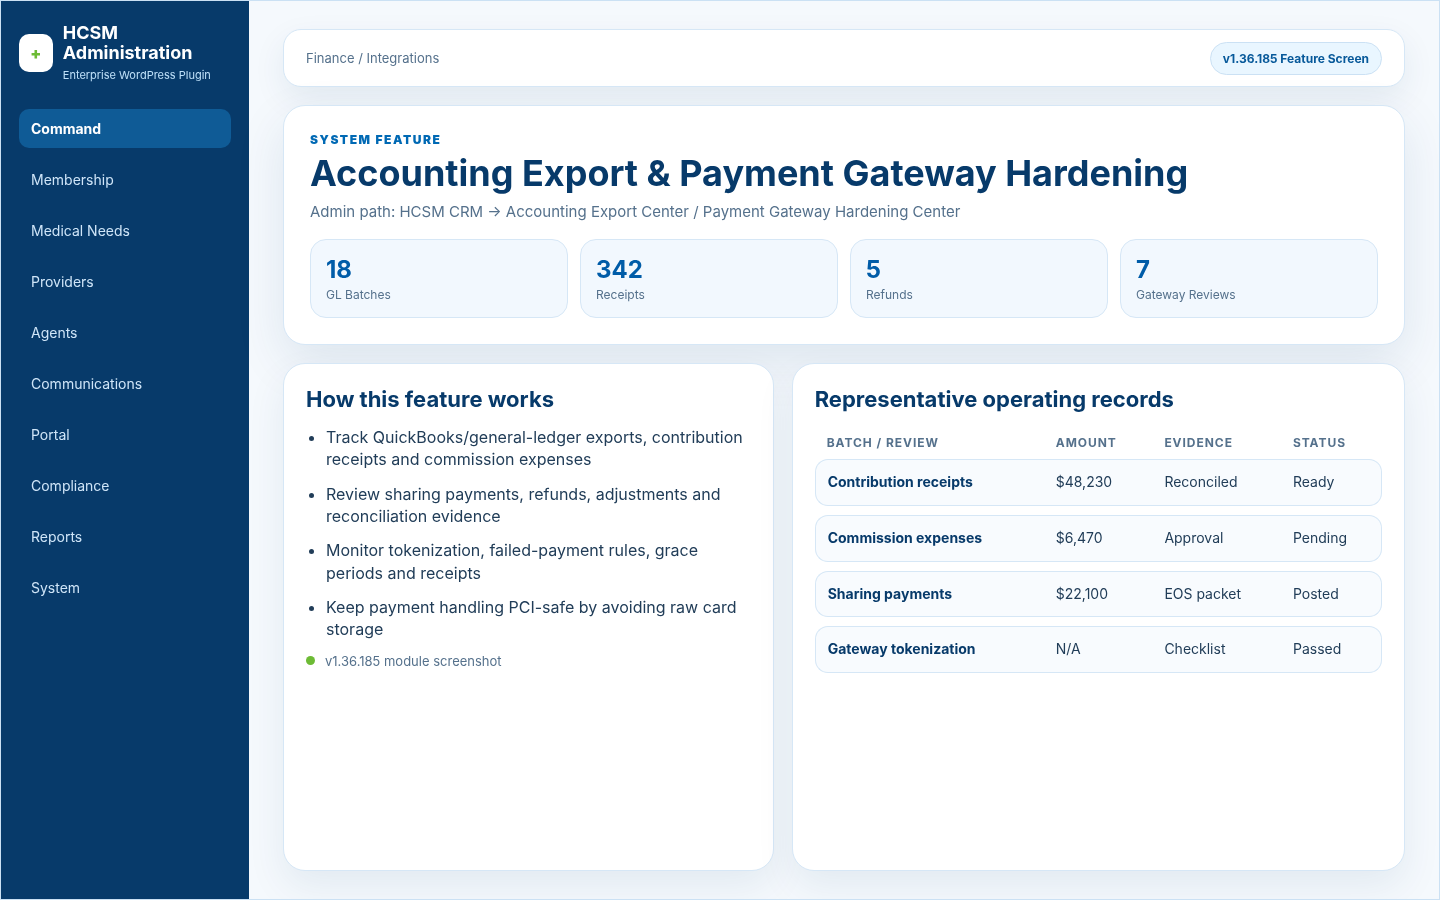Click the Pending status value

[x=1320, y=538]
